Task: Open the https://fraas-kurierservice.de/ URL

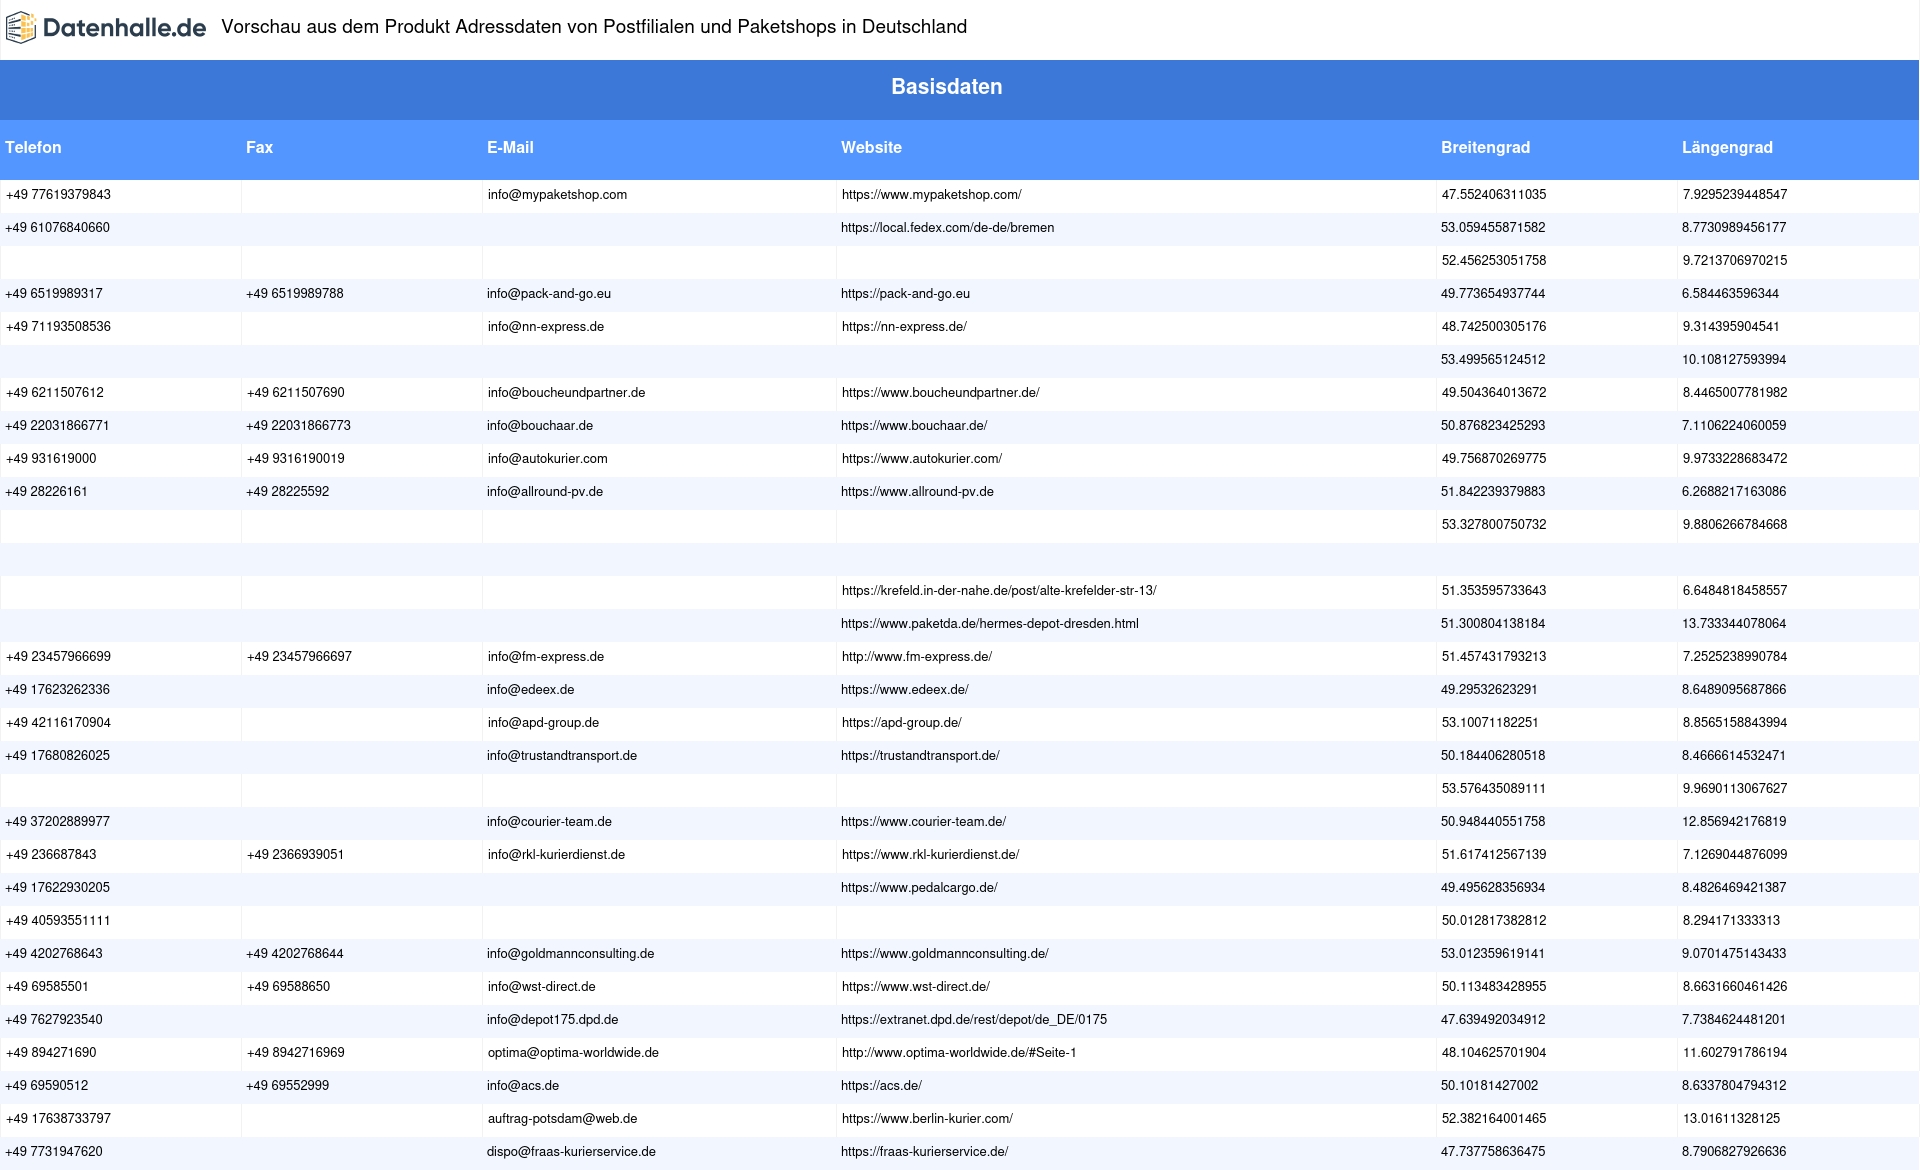Action: point(924,1152)
